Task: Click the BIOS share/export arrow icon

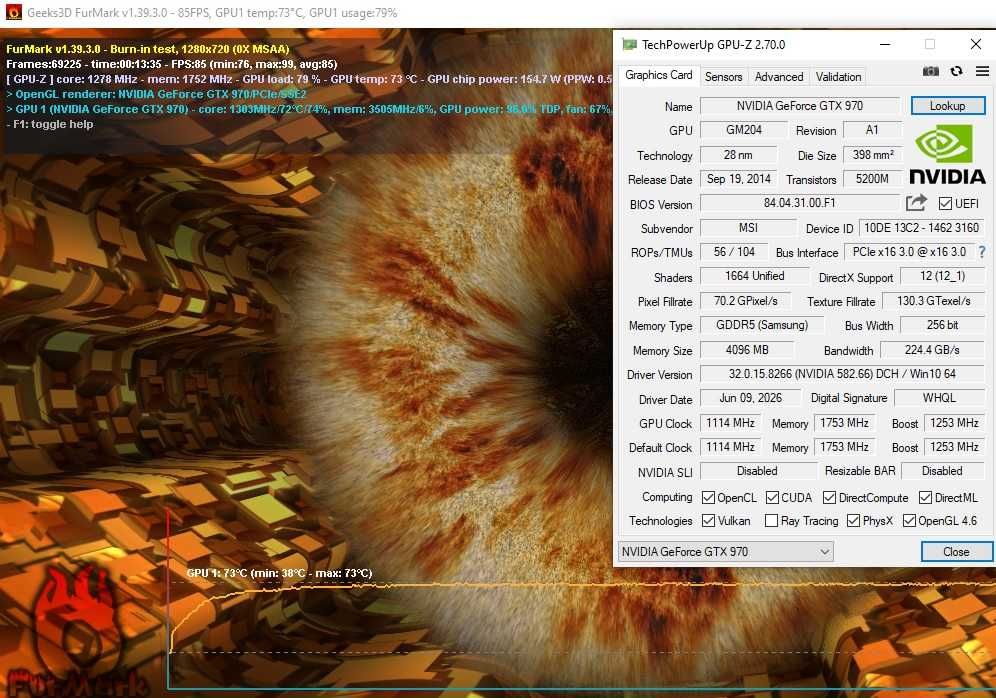Action: 916,203
